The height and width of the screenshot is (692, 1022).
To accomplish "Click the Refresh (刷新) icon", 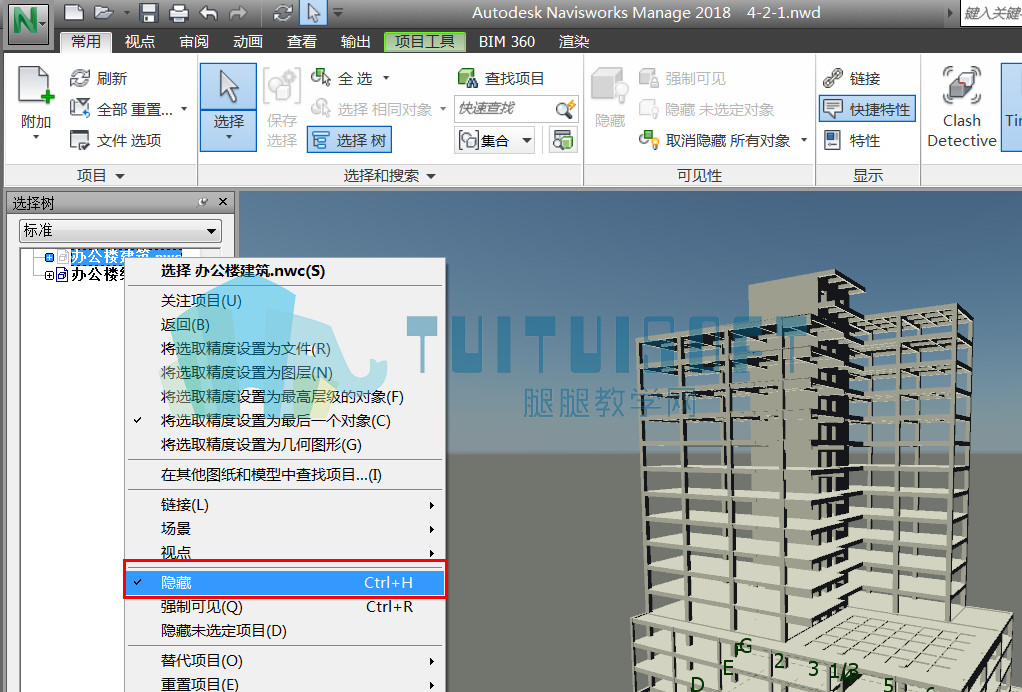I will pos(80,78).
